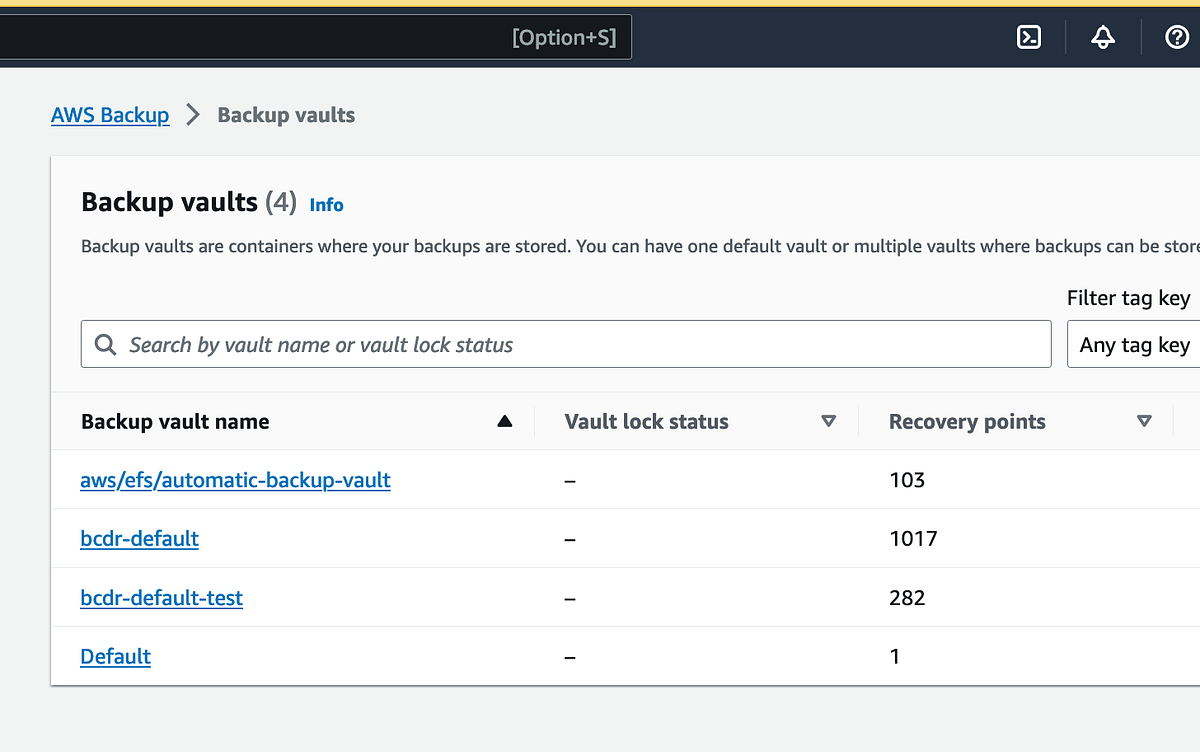Open the bcdr-default vault
The height and width of the screenshot is (752, 1200).
139,539
